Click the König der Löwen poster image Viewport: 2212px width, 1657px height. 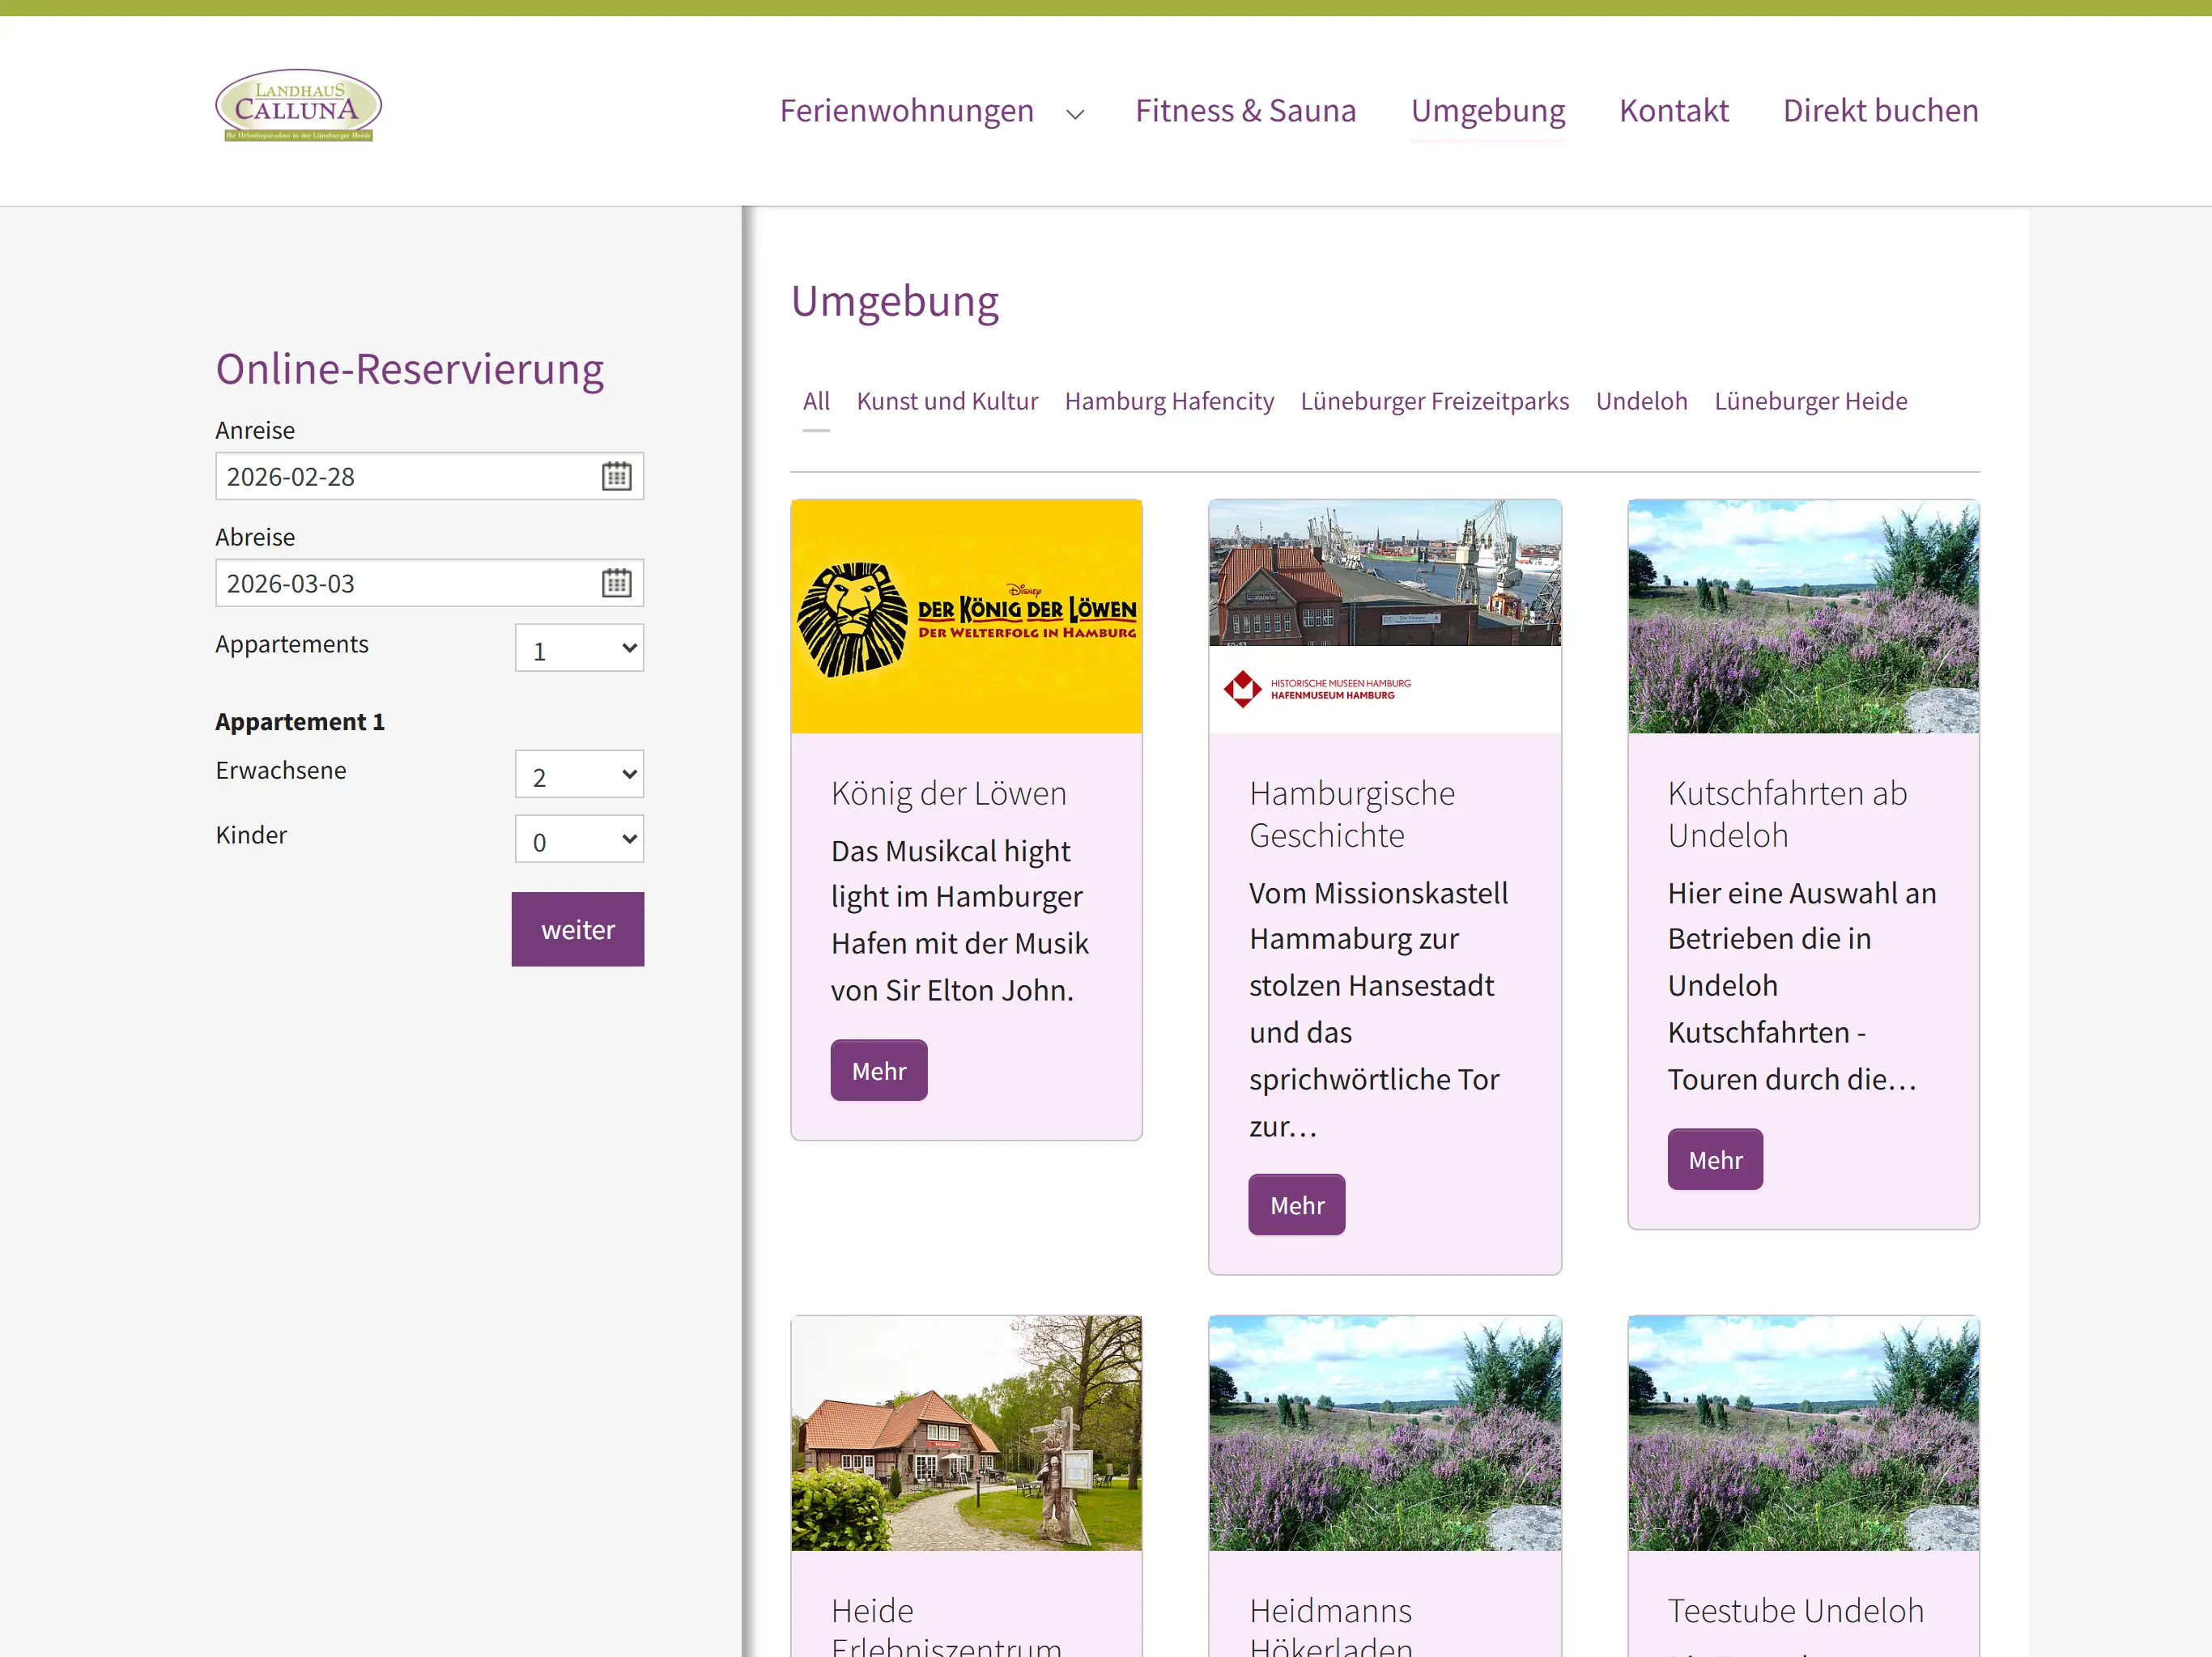pos(966,617)
